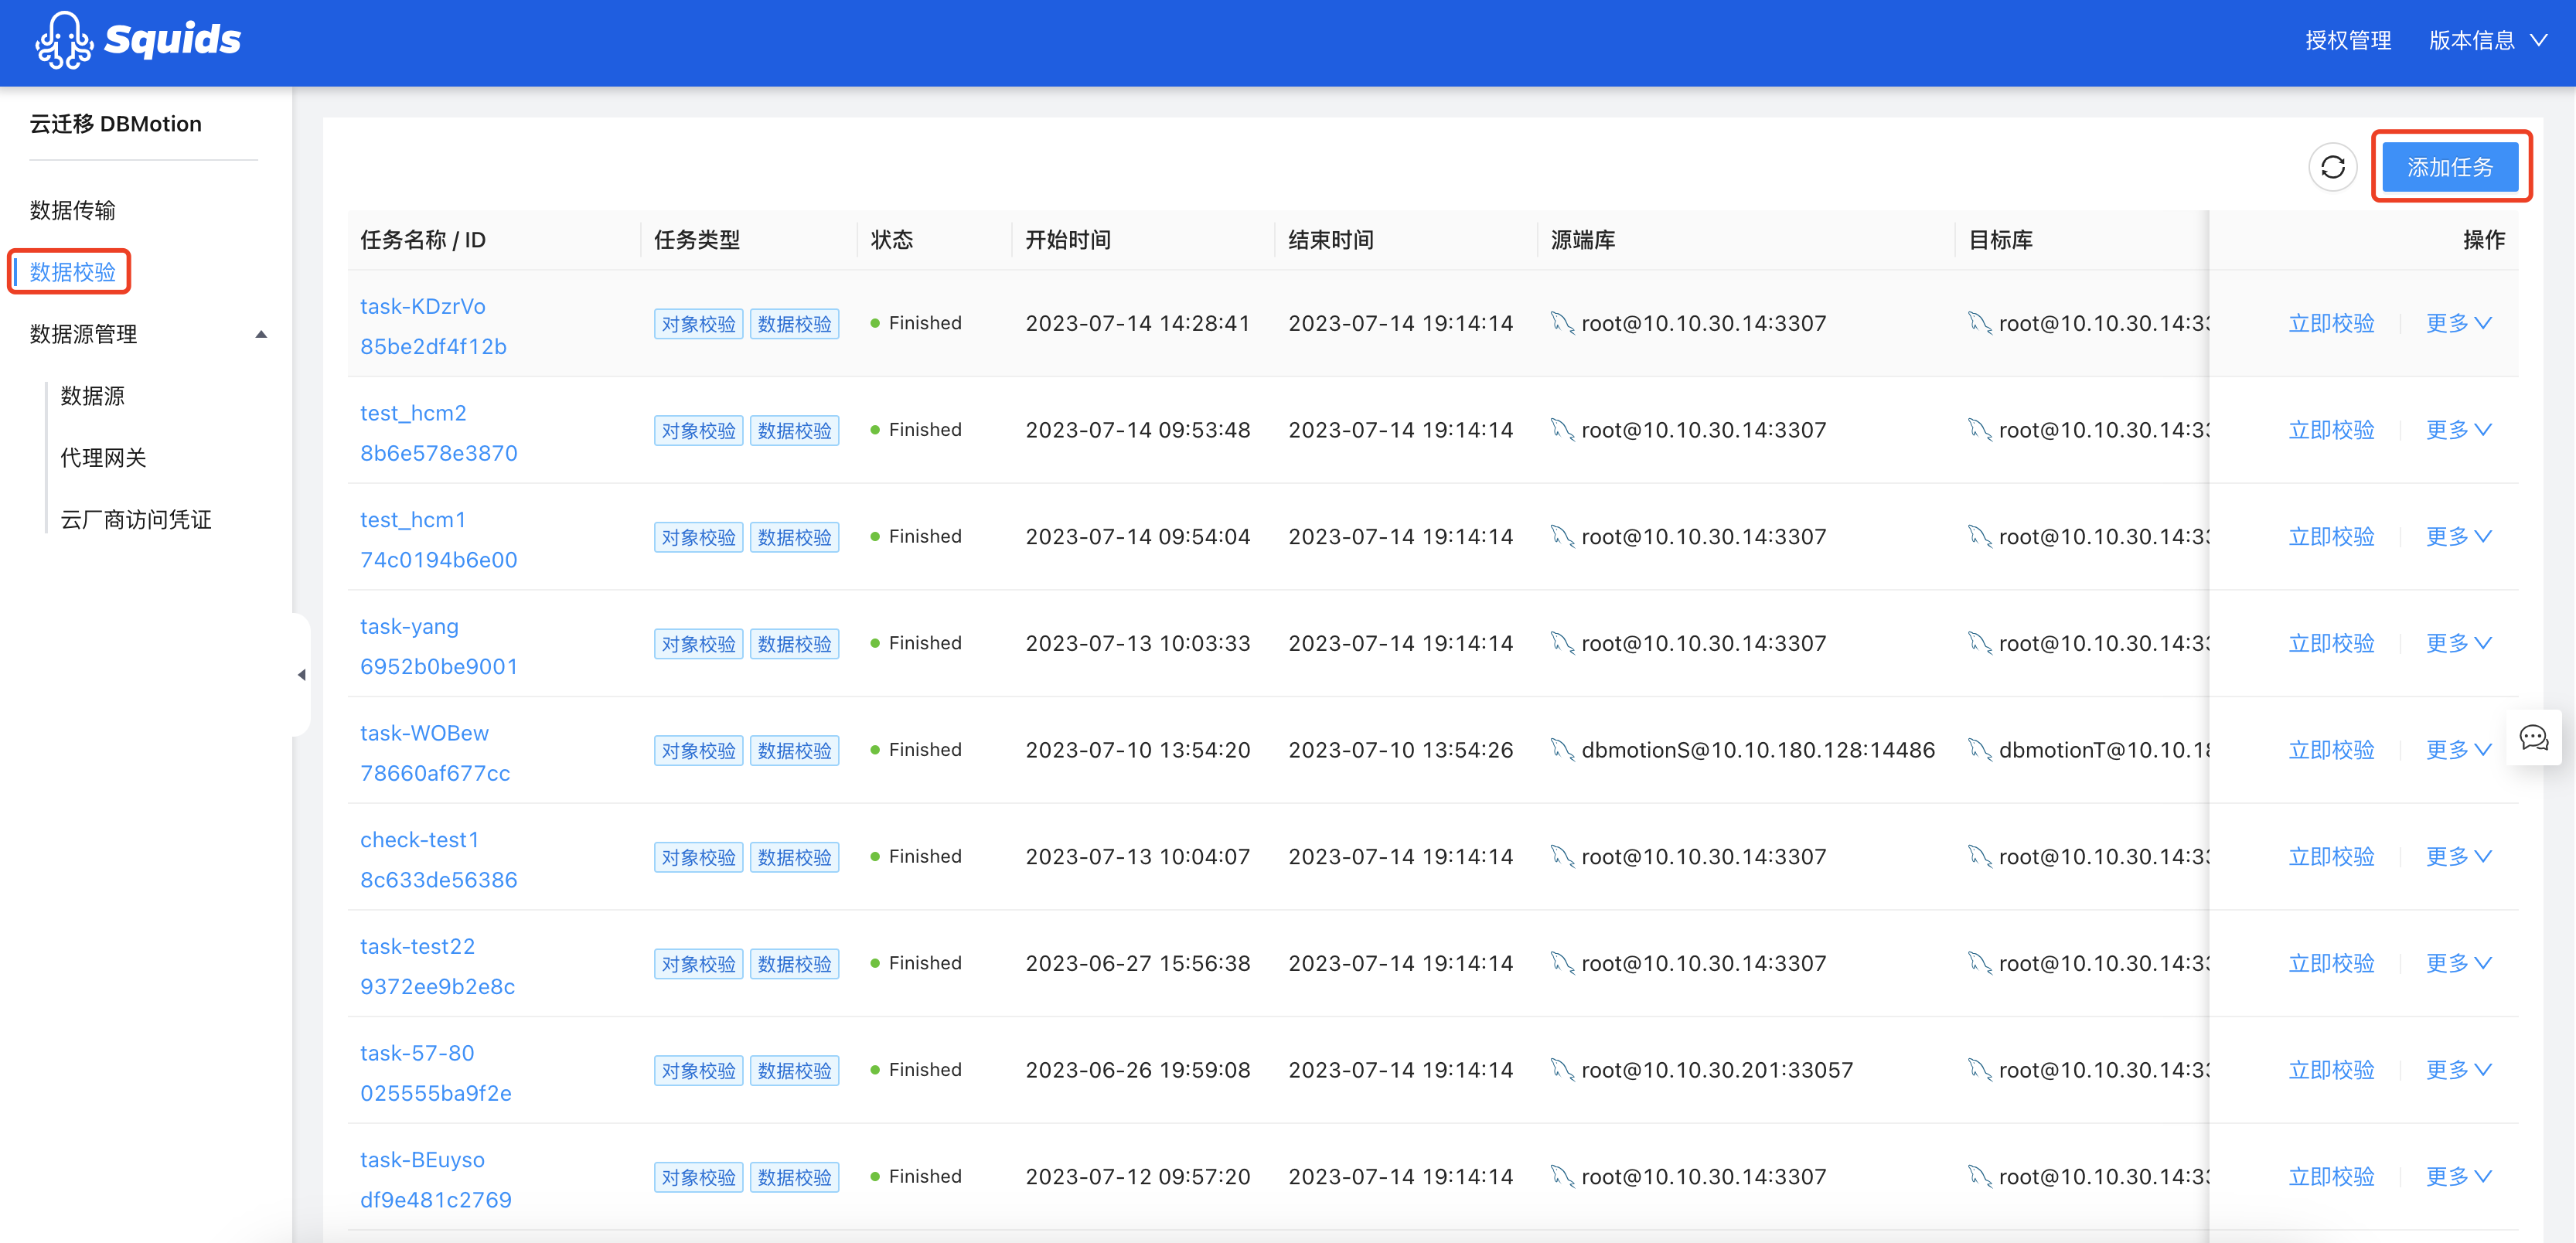Image resolution: width=2576 pixels, height=1243 pixels.
Task: Click 对象校验 tag in task-KDzrVo row
Action: (x=698, y=324)
